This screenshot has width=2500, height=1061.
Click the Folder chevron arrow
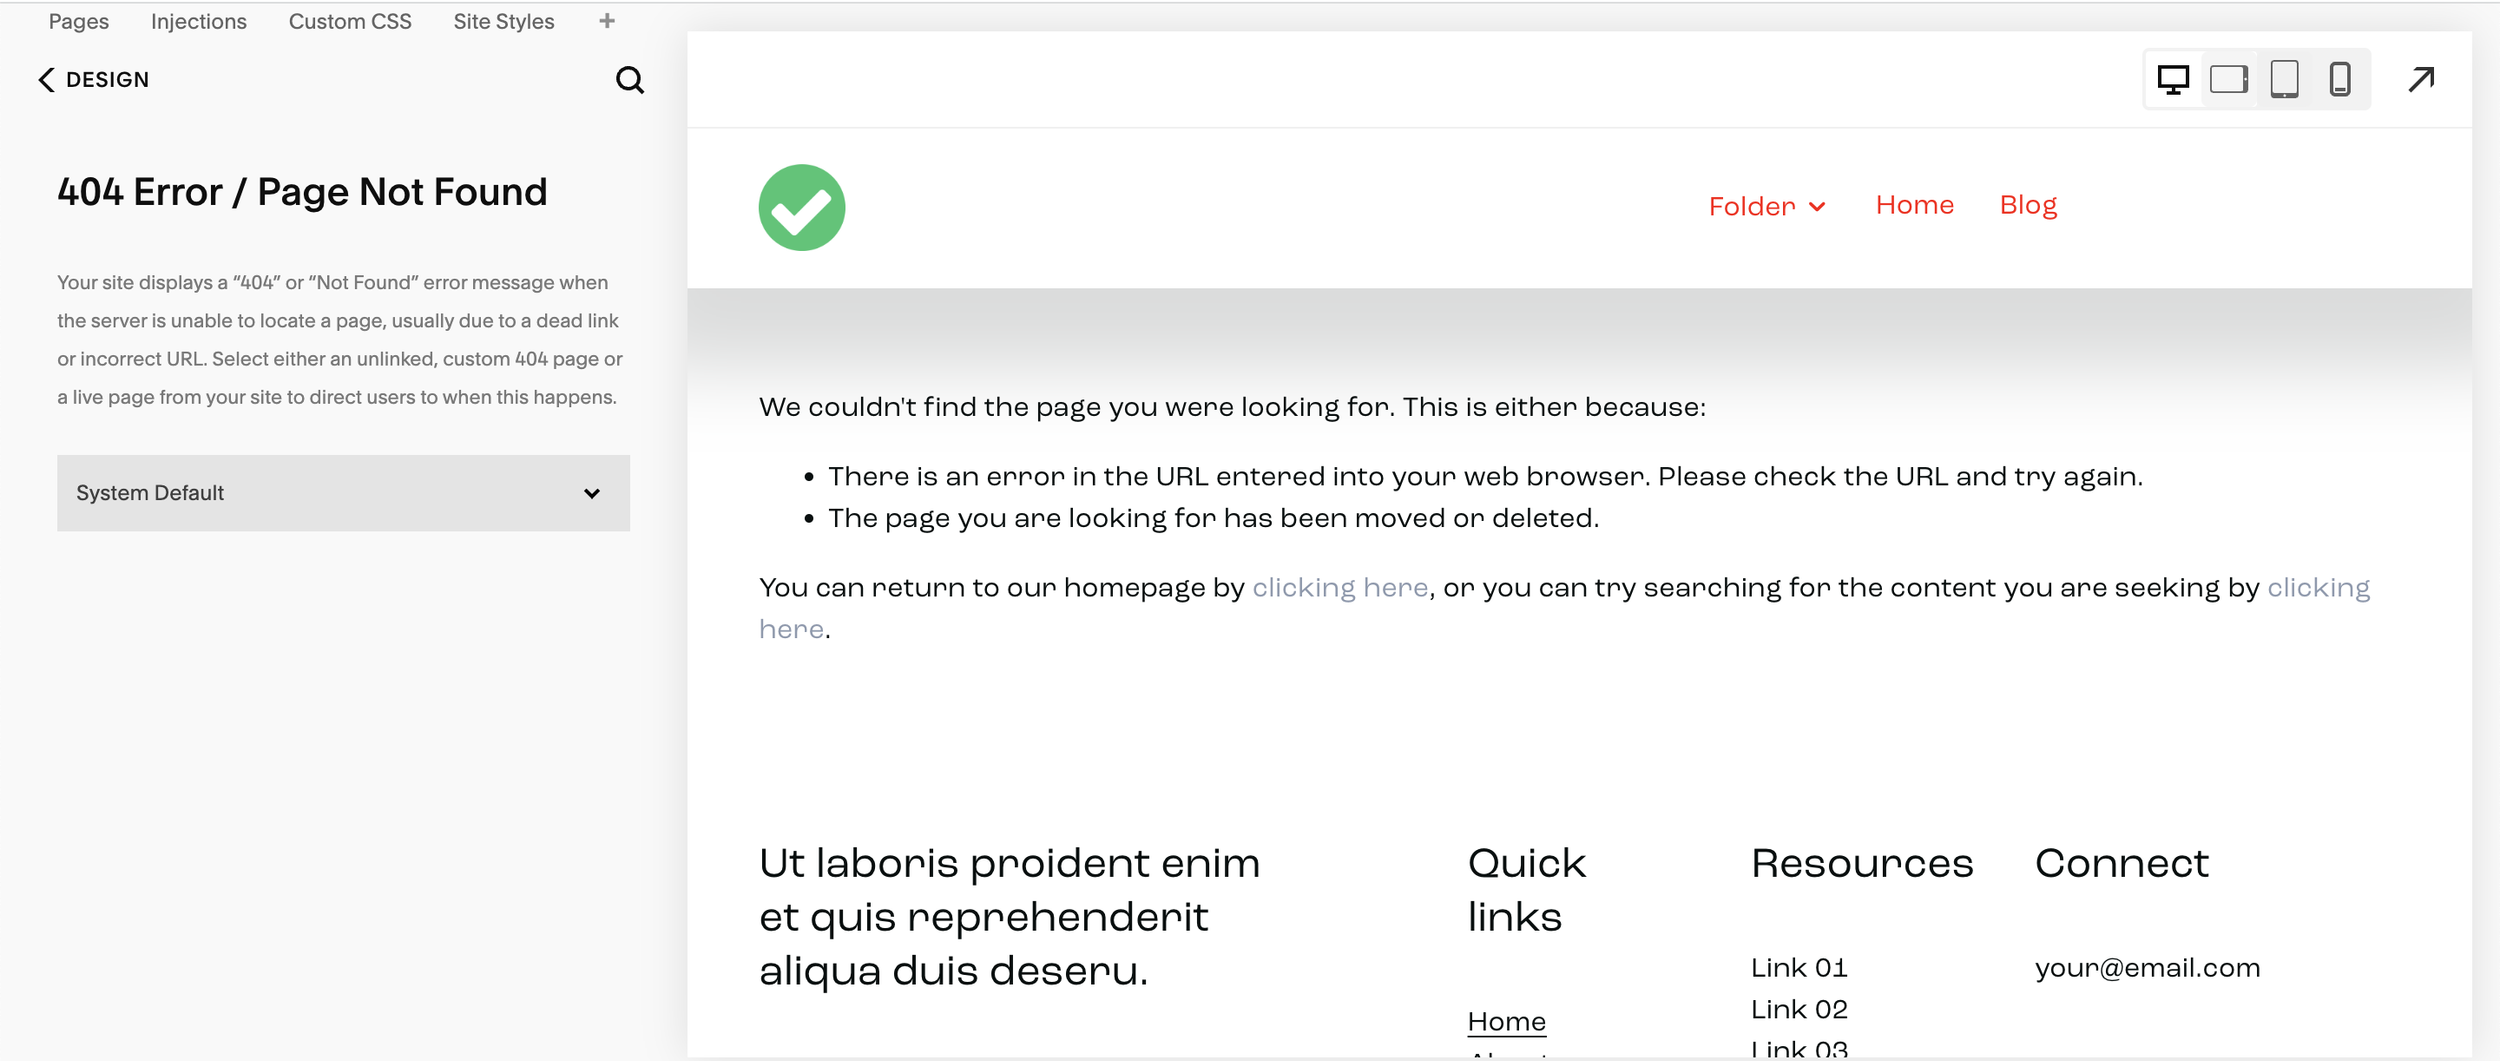1817,207
